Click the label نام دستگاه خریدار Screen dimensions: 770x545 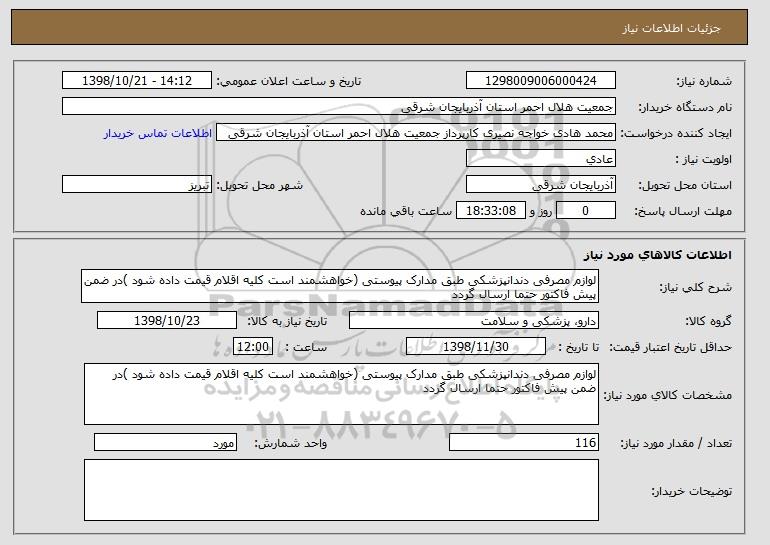[x=685, y=108]
